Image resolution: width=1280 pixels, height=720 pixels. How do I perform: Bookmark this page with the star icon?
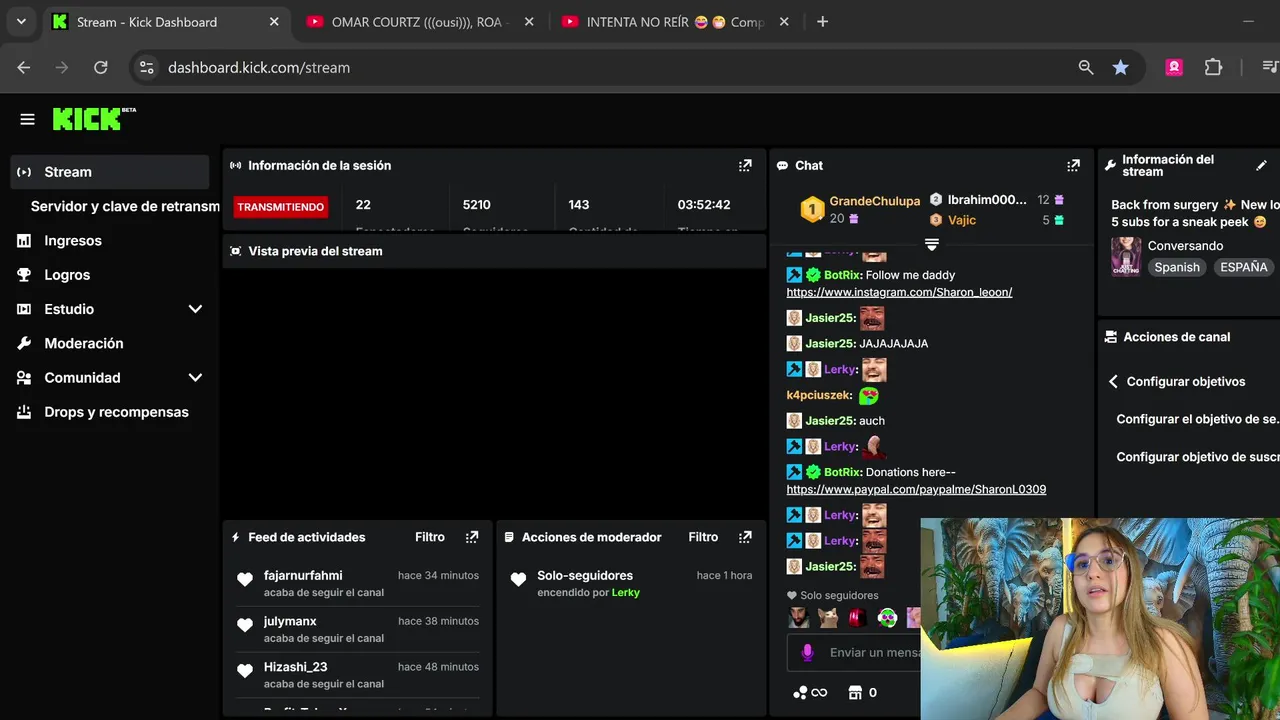click(x=1120, y=68)
